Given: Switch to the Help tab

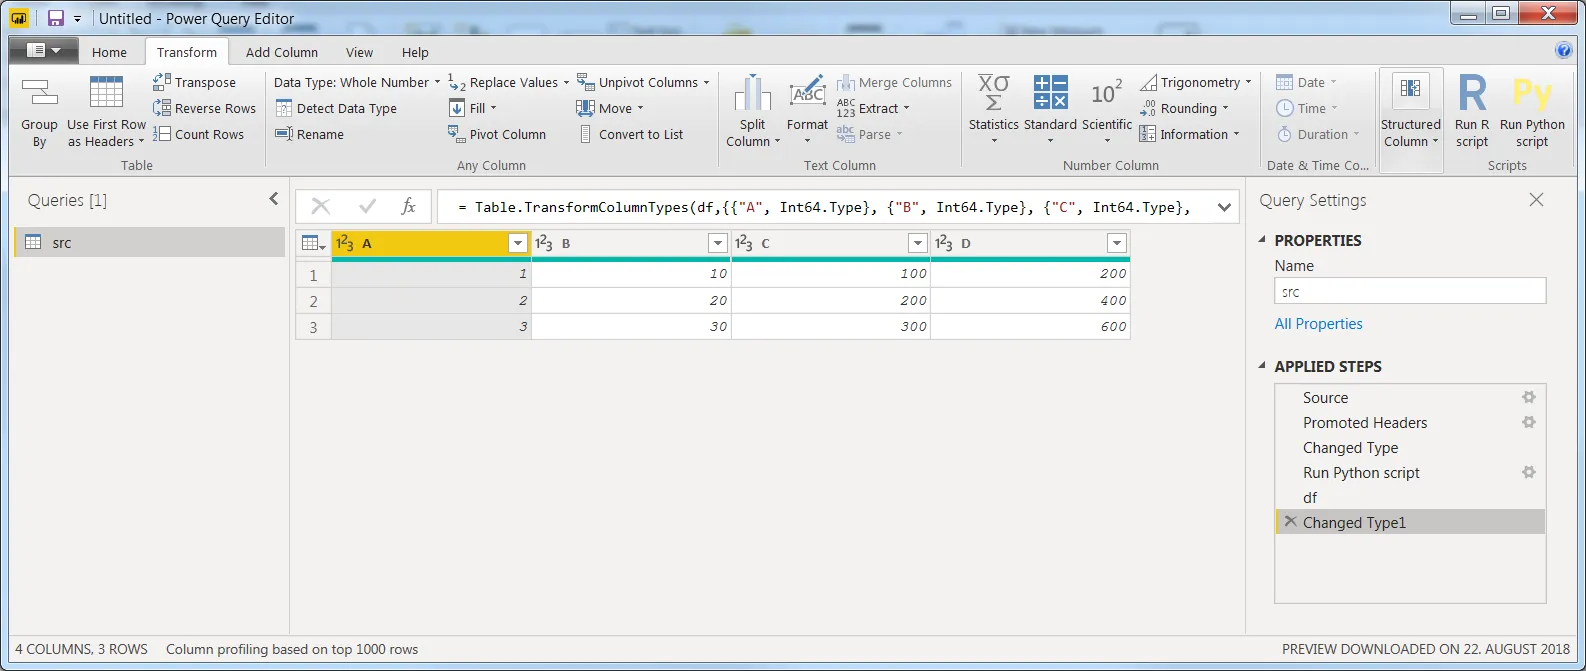Looking at the screenshot, I should 415,52.
